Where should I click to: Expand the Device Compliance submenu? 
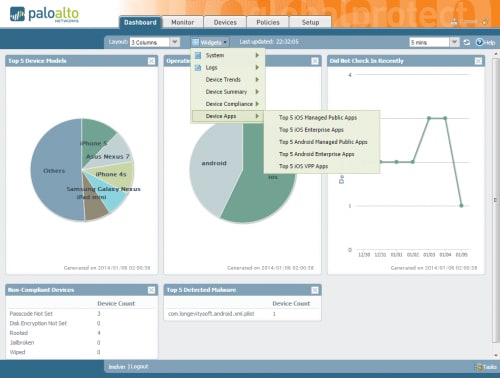click(228, 104)
